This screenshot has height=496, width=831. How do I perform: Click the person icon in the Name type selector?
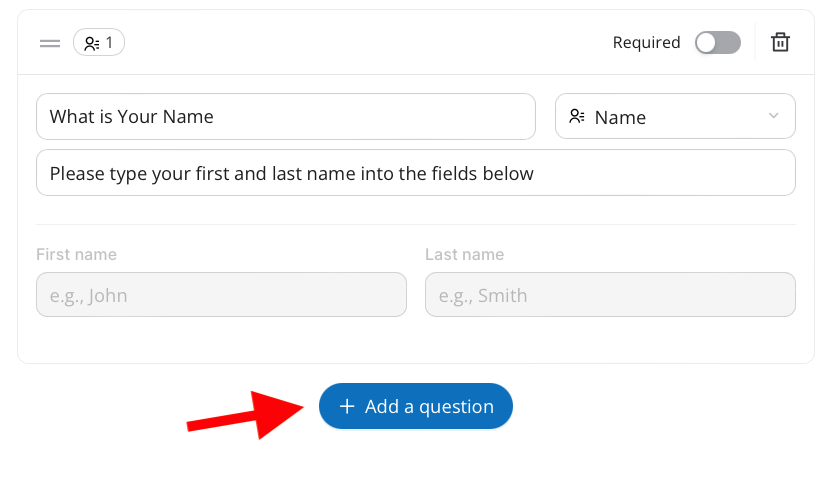pyautogui.click(x=577, y=116)
